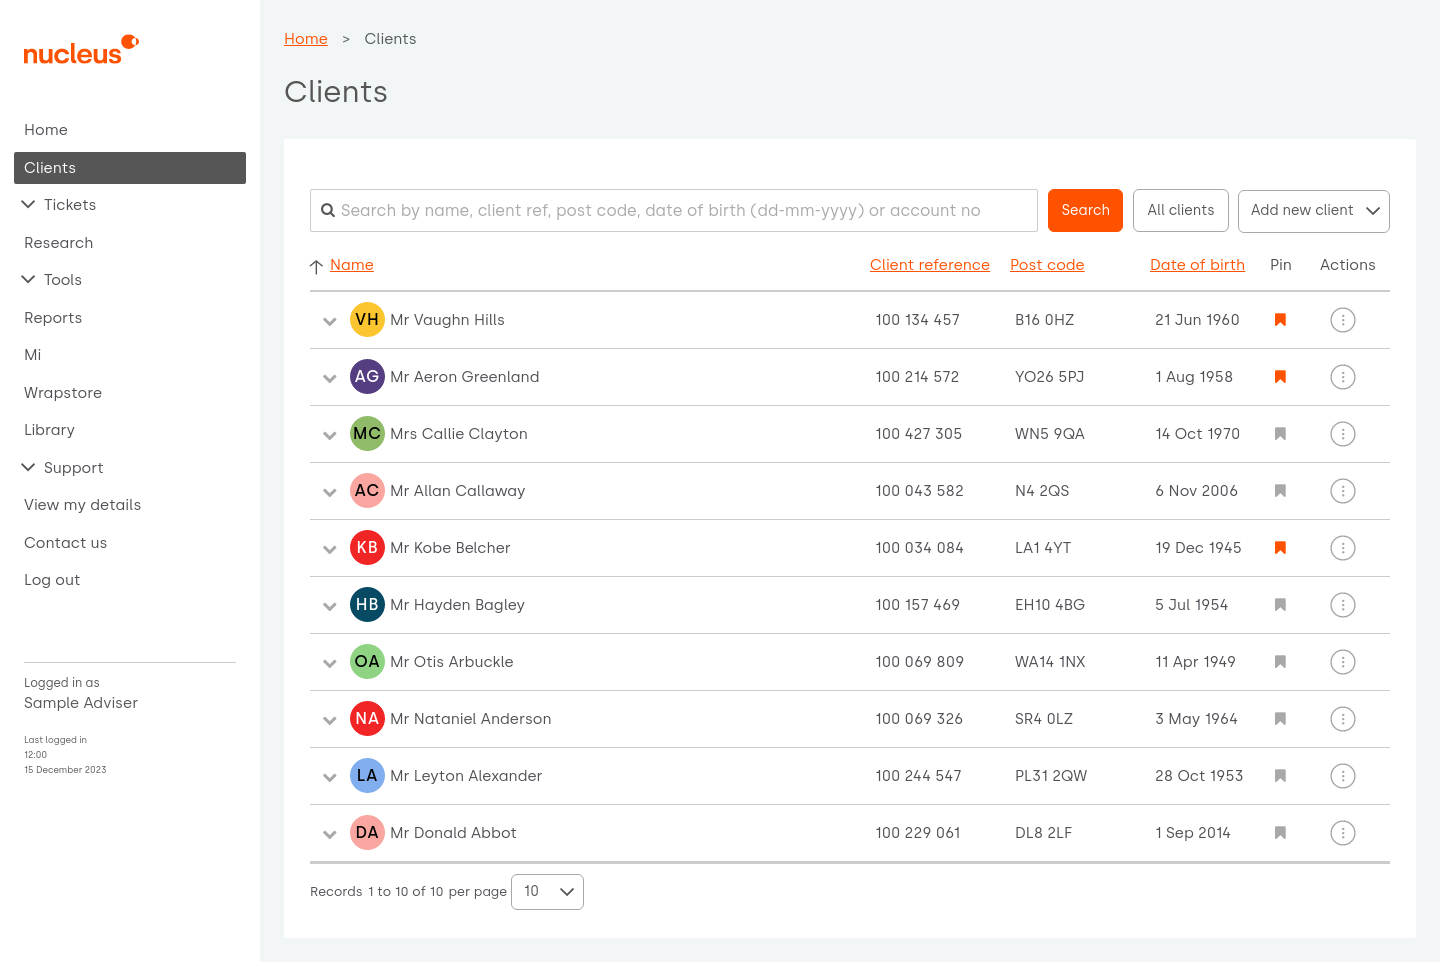Click the AG avatar of Aeron Greenland
The width and height of the screenshot is (1440, 962).
pyautogui.click(x=367, y=377)
